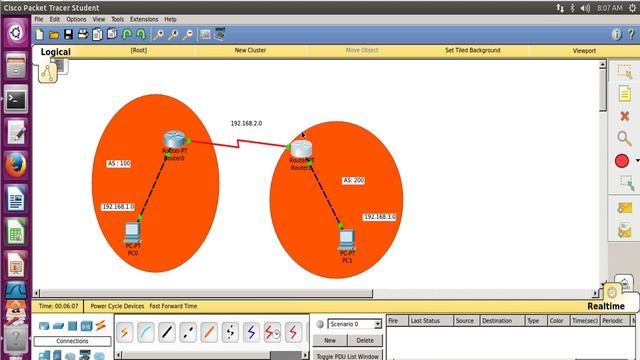Click Set Tiled Background
640x360 pixels.
[x=473, y=50]
